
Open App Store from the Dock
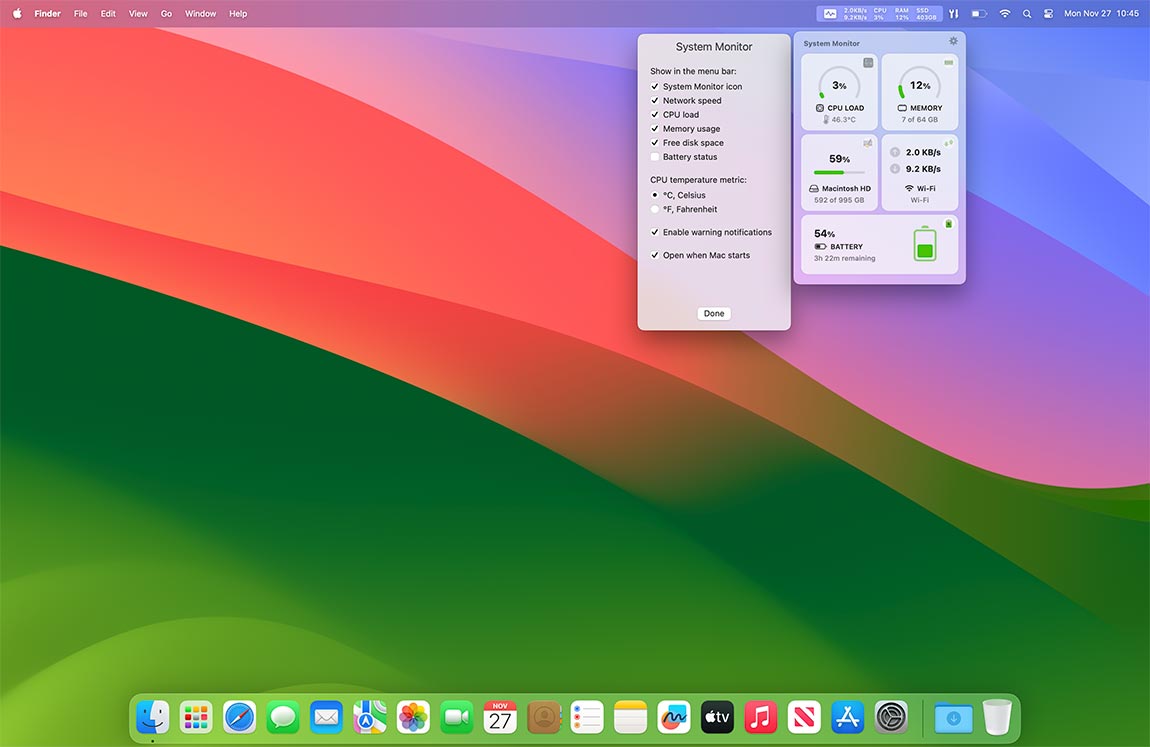tap(846, 717)
